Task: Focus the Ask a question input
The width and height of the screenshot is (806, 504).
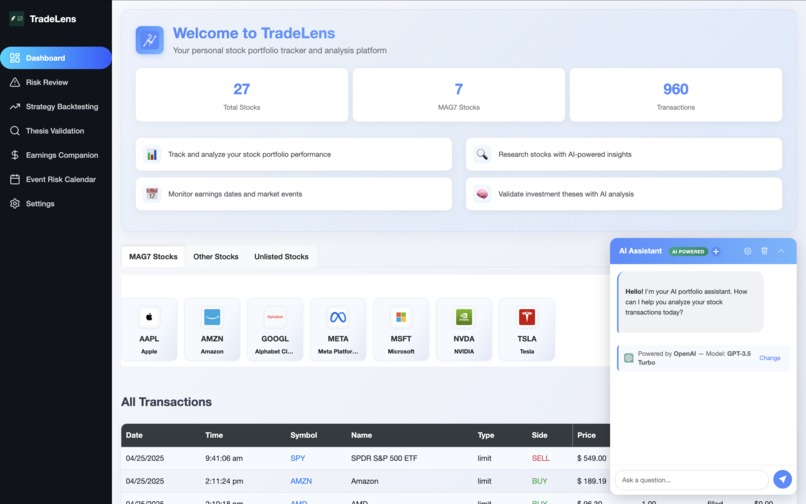Action: (x=691, y=480)
